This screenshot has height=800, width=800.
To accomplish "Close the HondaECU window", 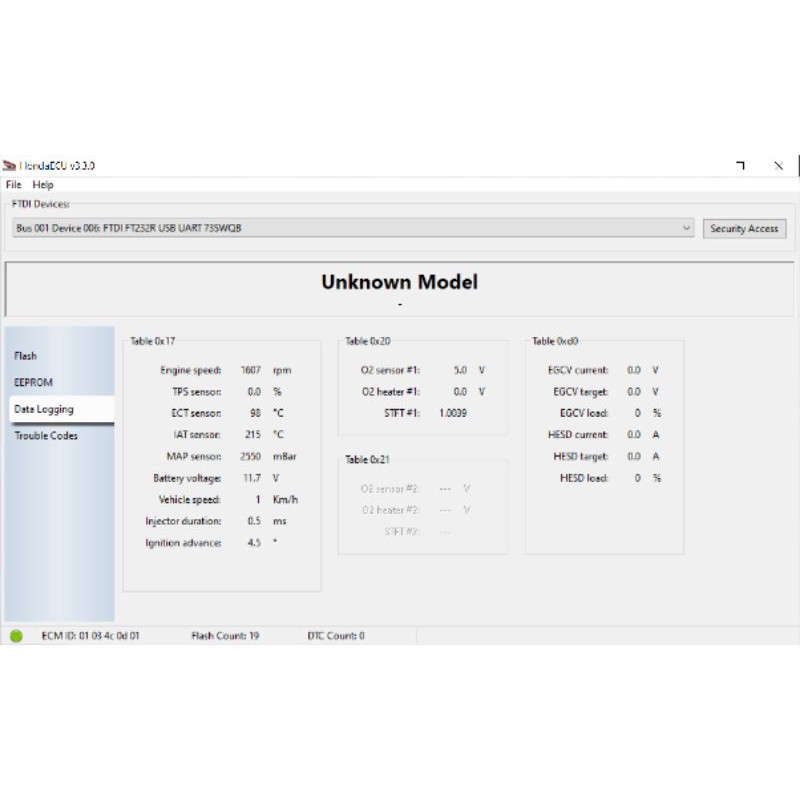I will tap(778, 165).
